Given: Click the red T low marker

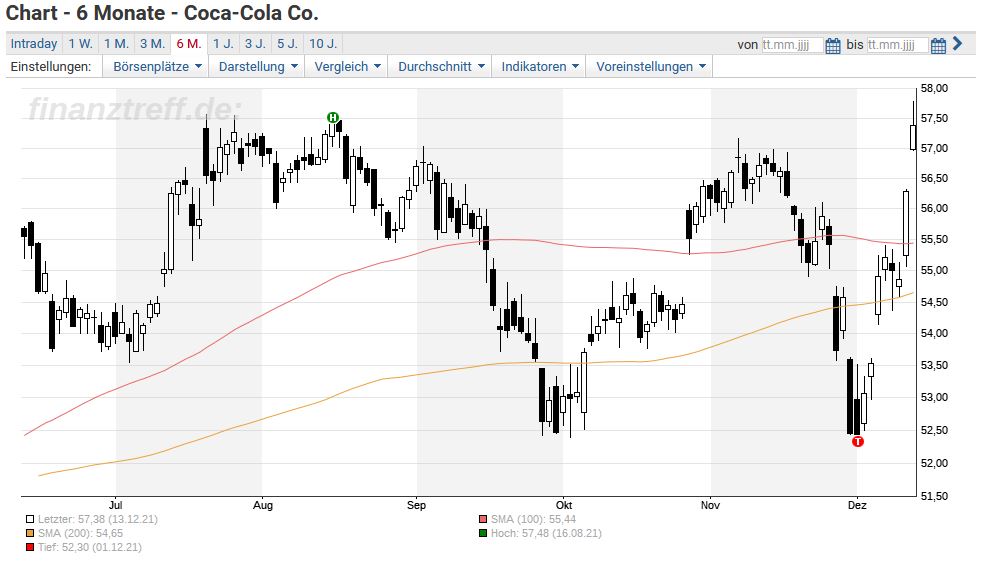Looking at the screenshot, I should coord(858,442).
